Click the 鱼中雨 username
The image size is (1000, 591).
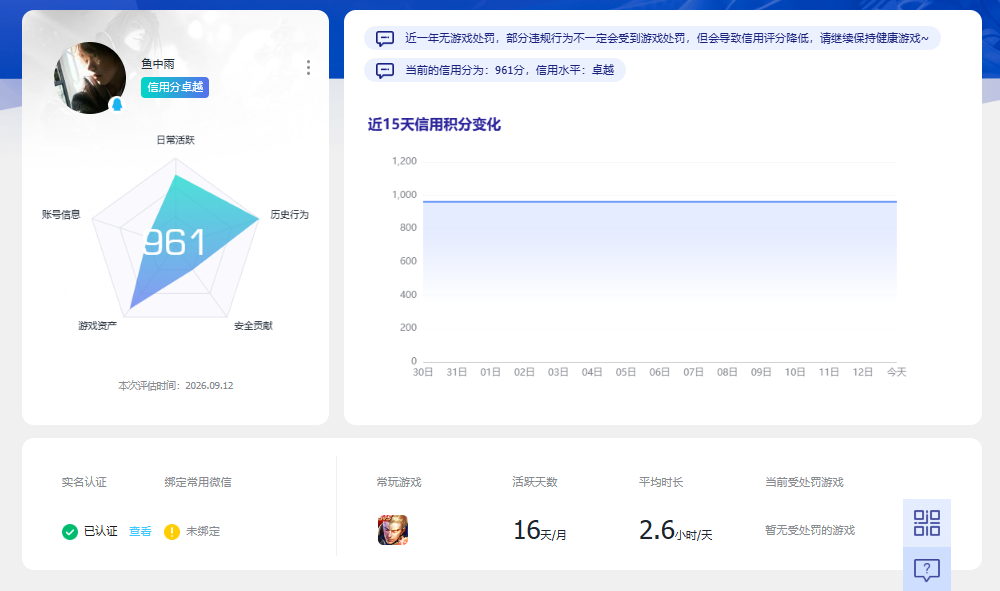(158, 64)
